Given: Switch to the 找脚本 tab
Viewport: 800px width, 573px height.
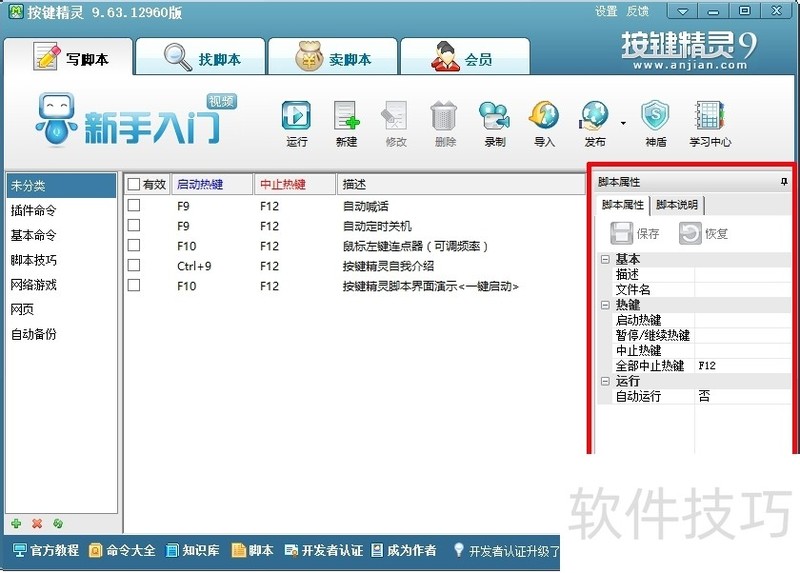Looking at the screenshot, I should [x=201, y=57].
